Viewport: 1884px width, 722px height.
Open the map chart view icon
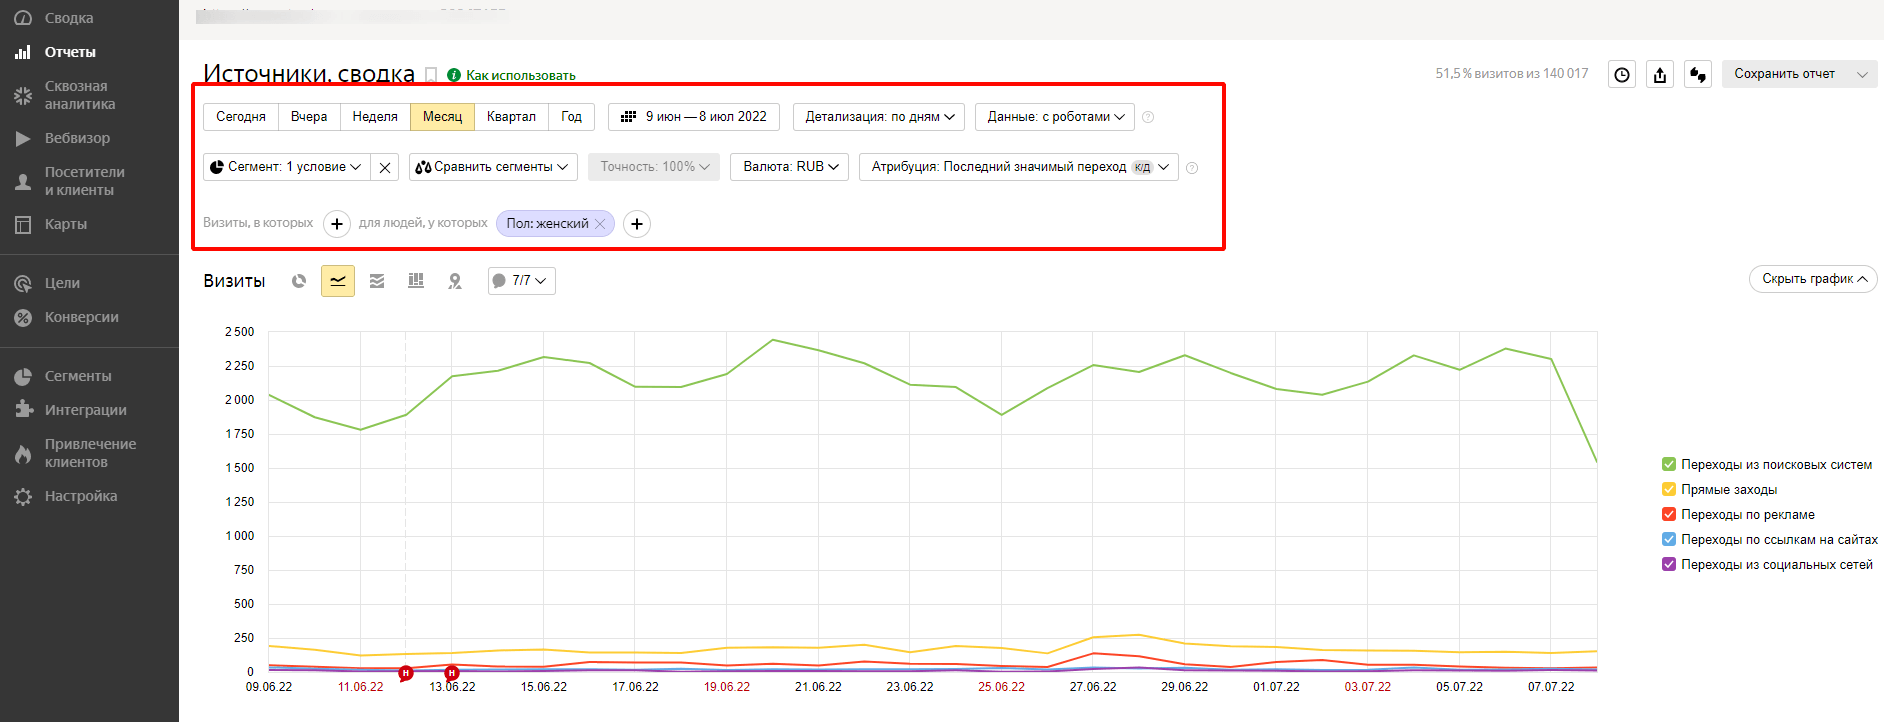point(455,281)
